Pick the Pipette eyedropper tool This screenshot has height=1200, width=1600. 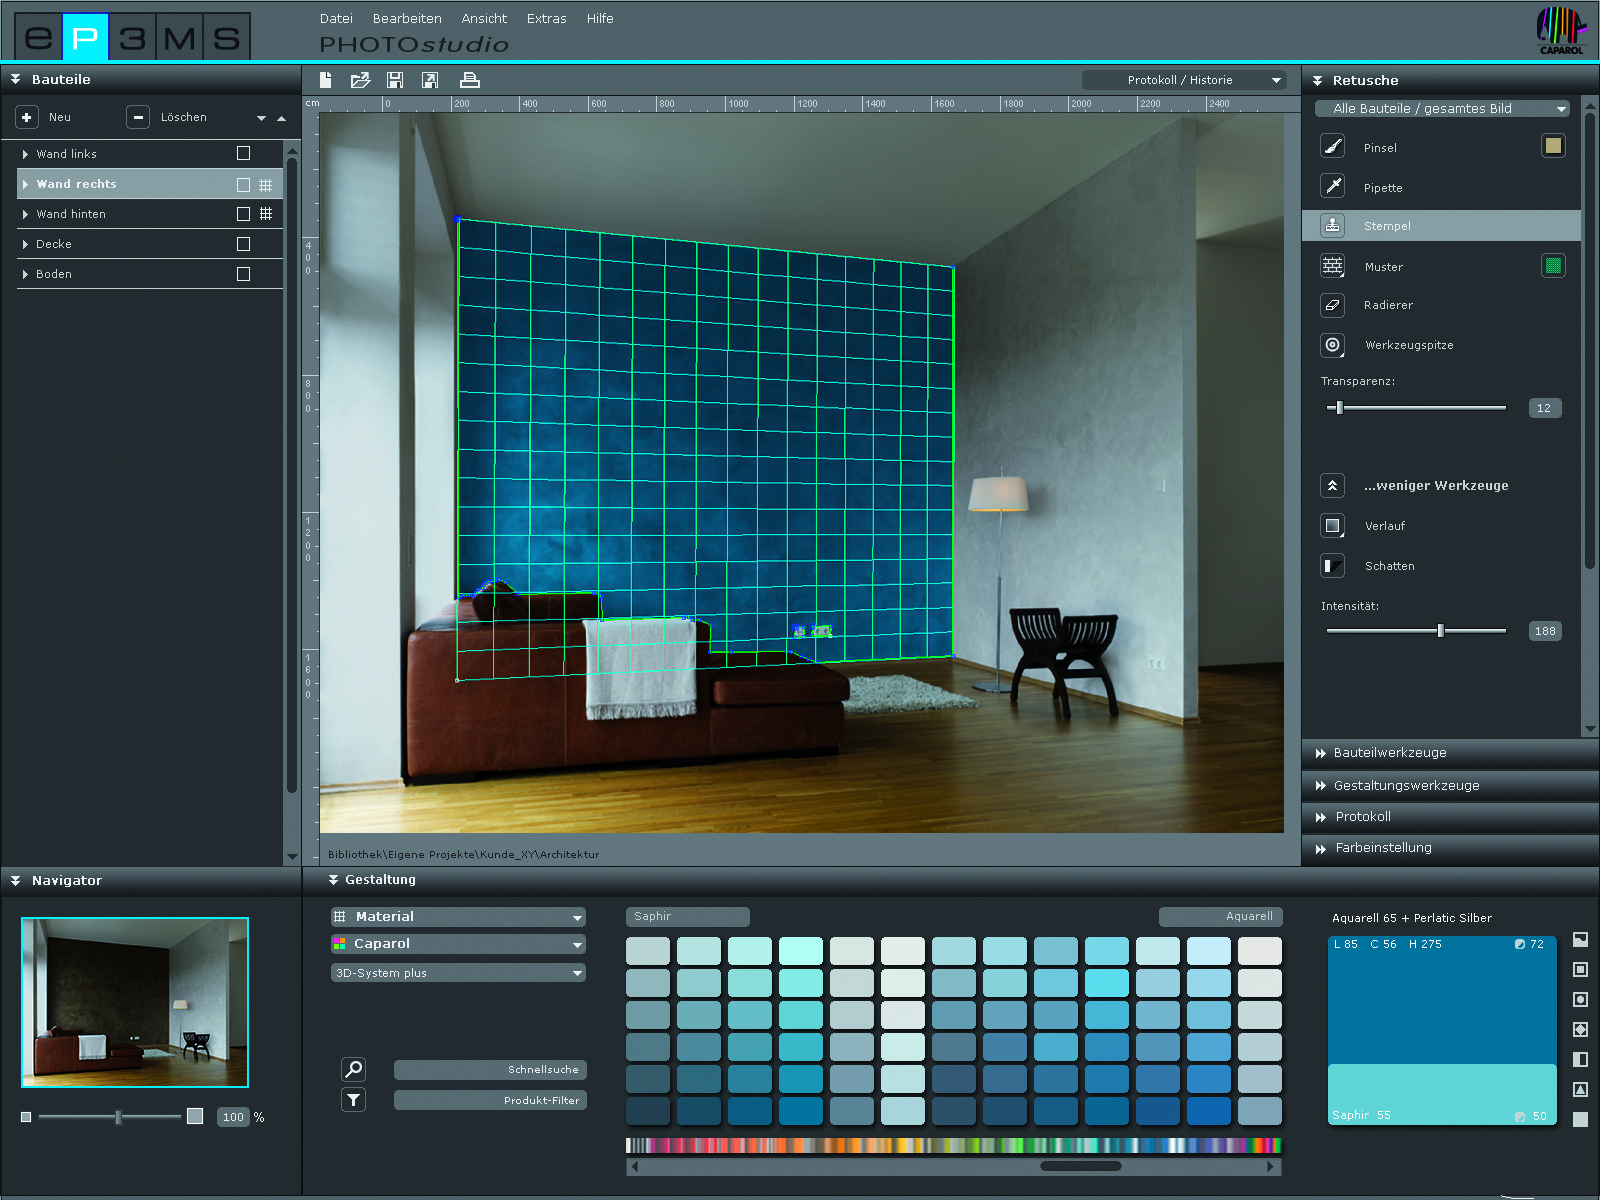tap(1333, 186)
